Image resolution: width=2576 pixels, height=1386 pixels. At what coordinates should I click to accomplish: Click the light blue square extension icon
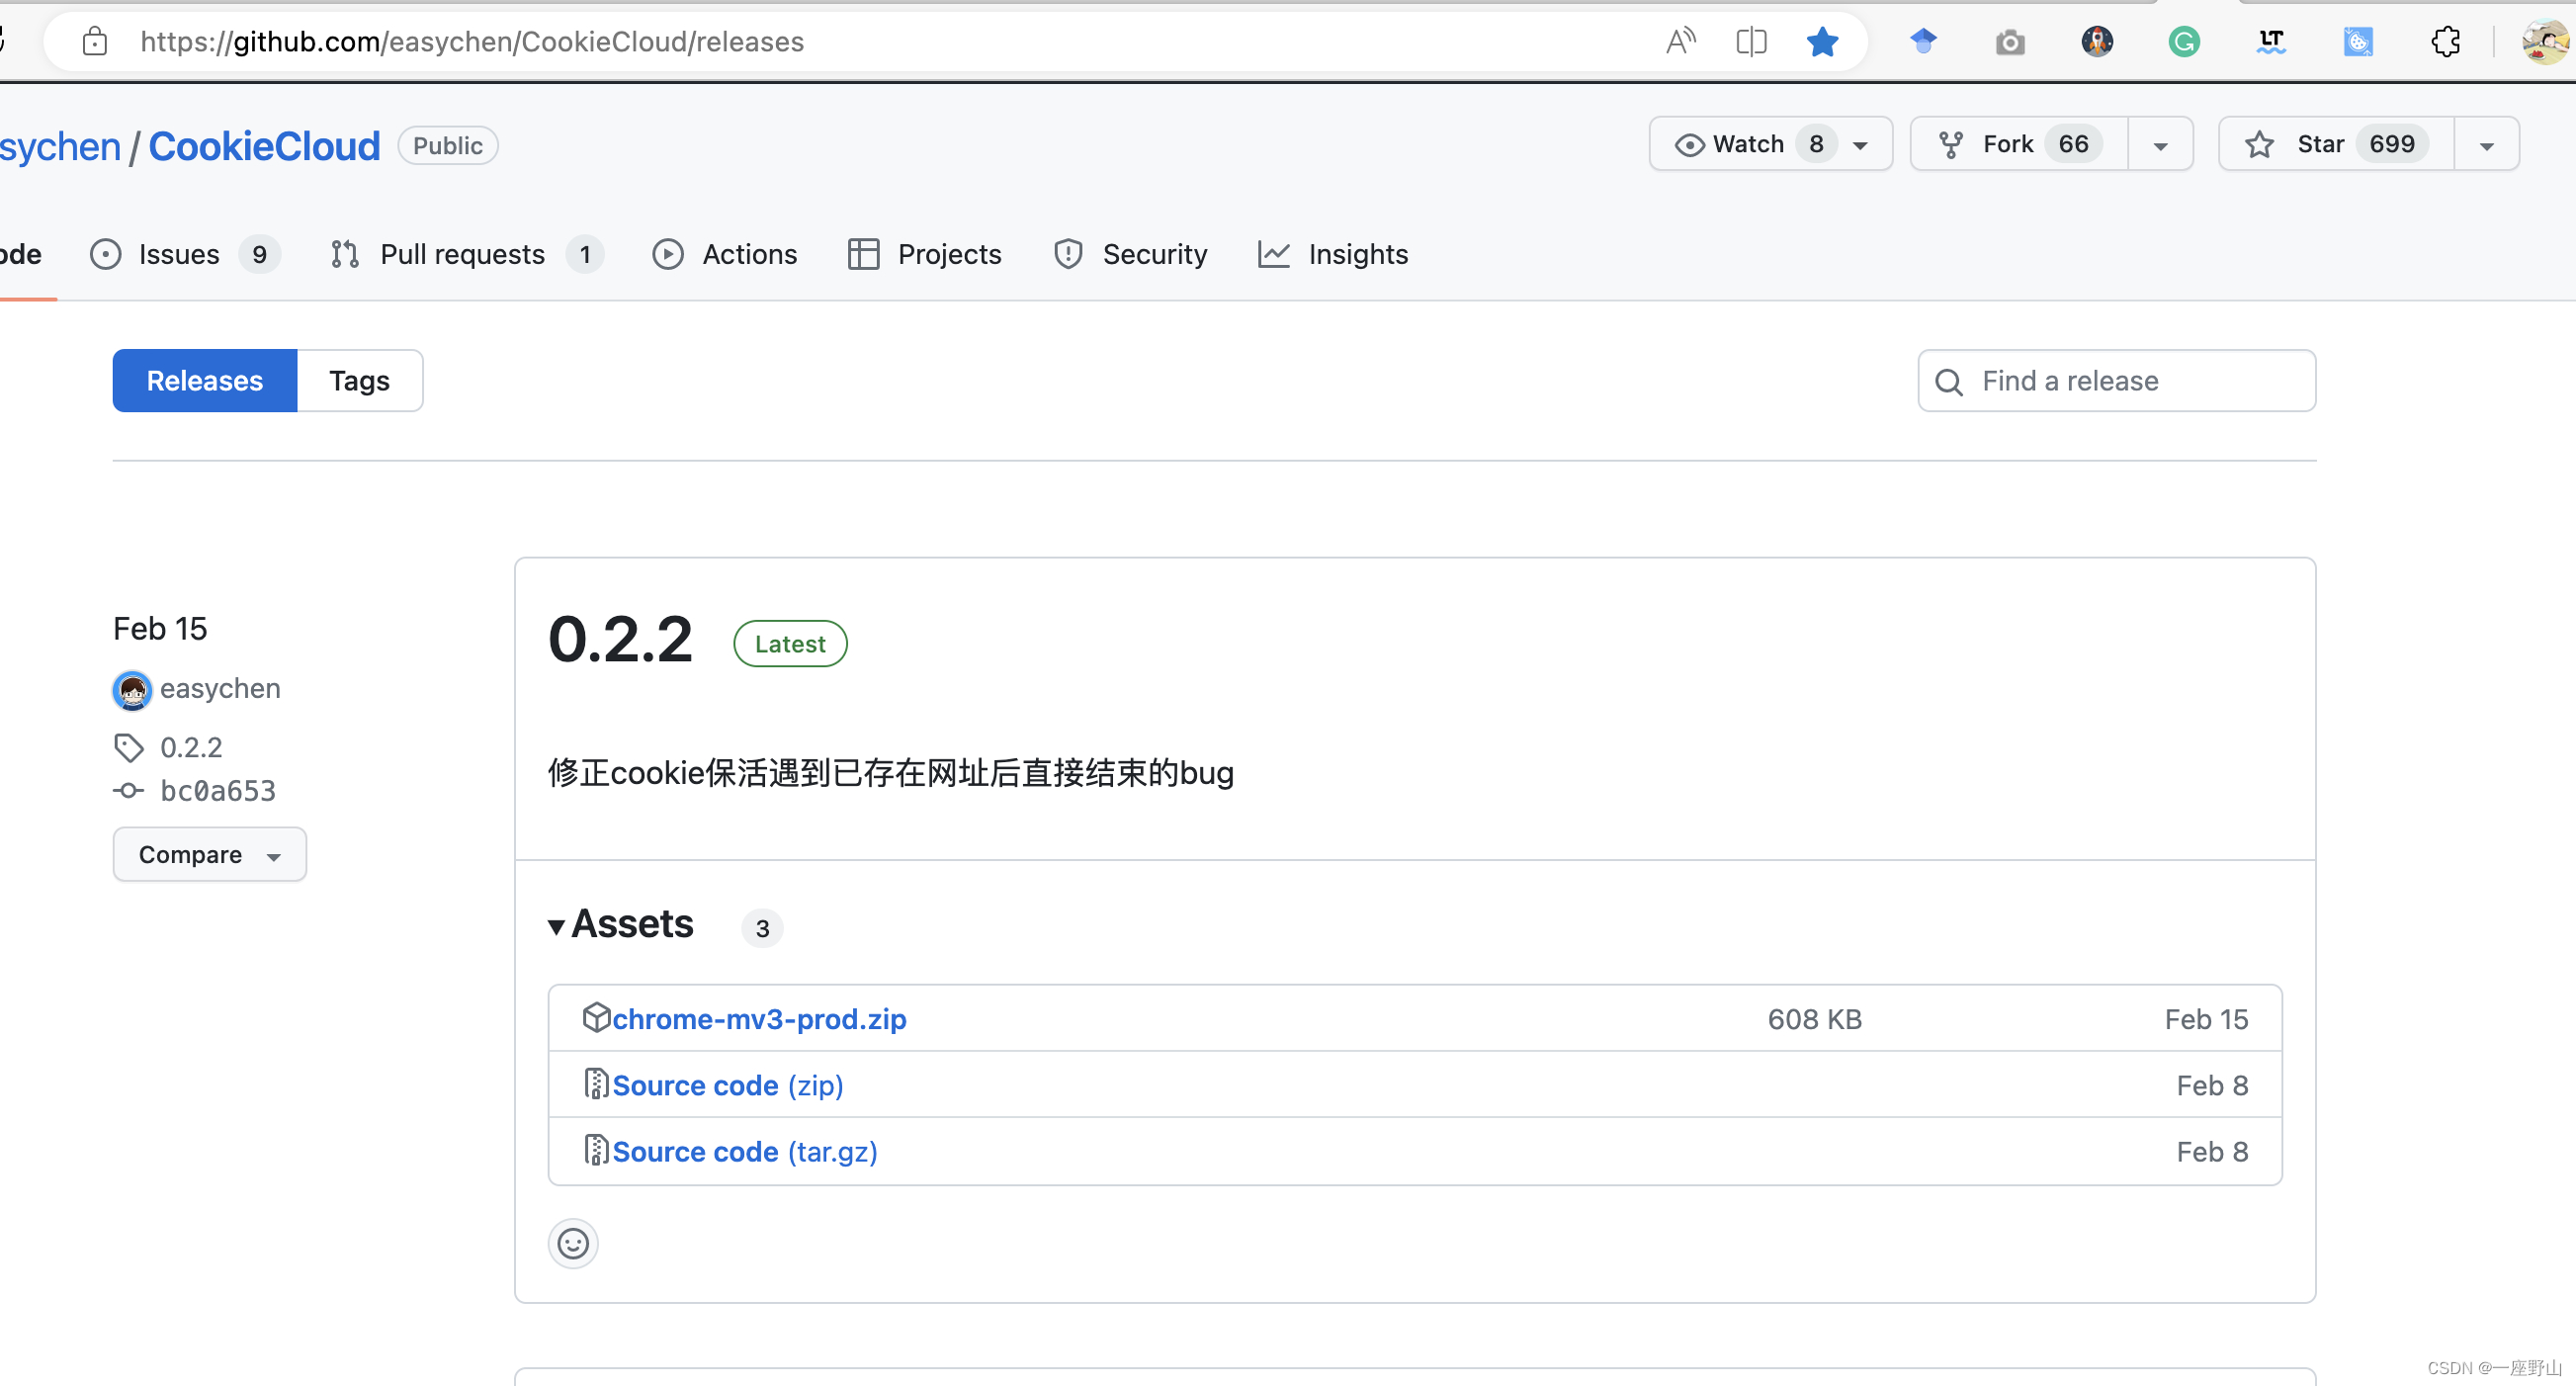2358,41
